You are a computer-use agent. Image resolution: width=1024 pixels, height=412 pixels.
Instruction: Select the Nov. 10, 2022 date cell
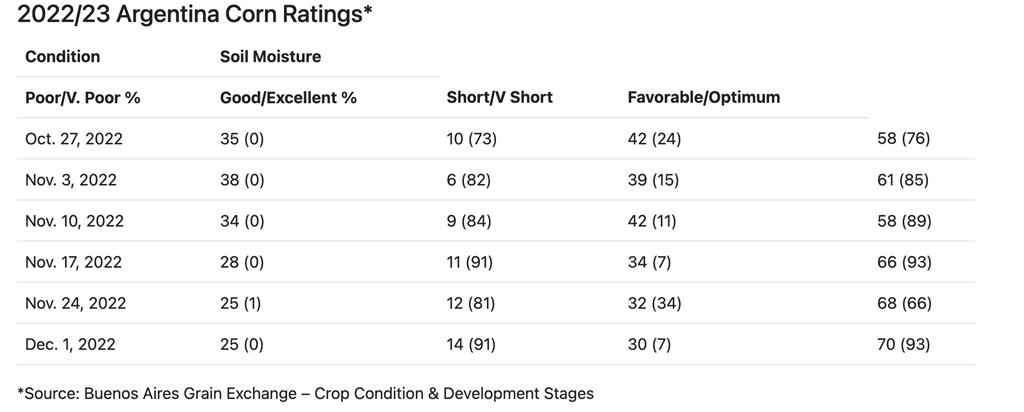[73, 221]
